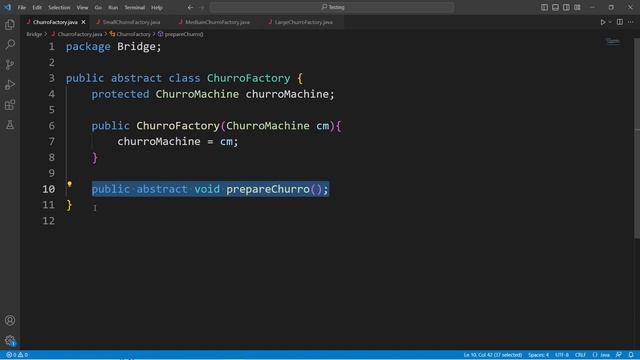The image size is (640, 360).
Task: Open the Explorer view in activity bar
Action: [x=10, y=24]
